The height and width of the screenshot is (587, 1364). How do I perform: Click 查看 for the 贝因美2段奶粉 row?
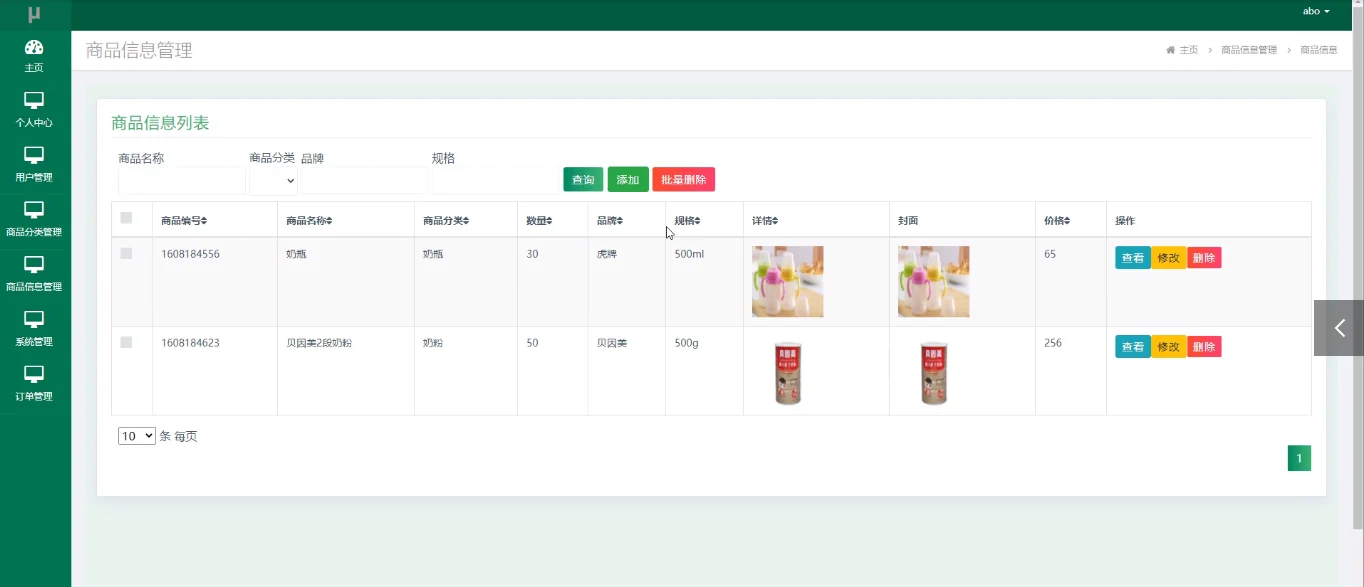(1133, 347)
